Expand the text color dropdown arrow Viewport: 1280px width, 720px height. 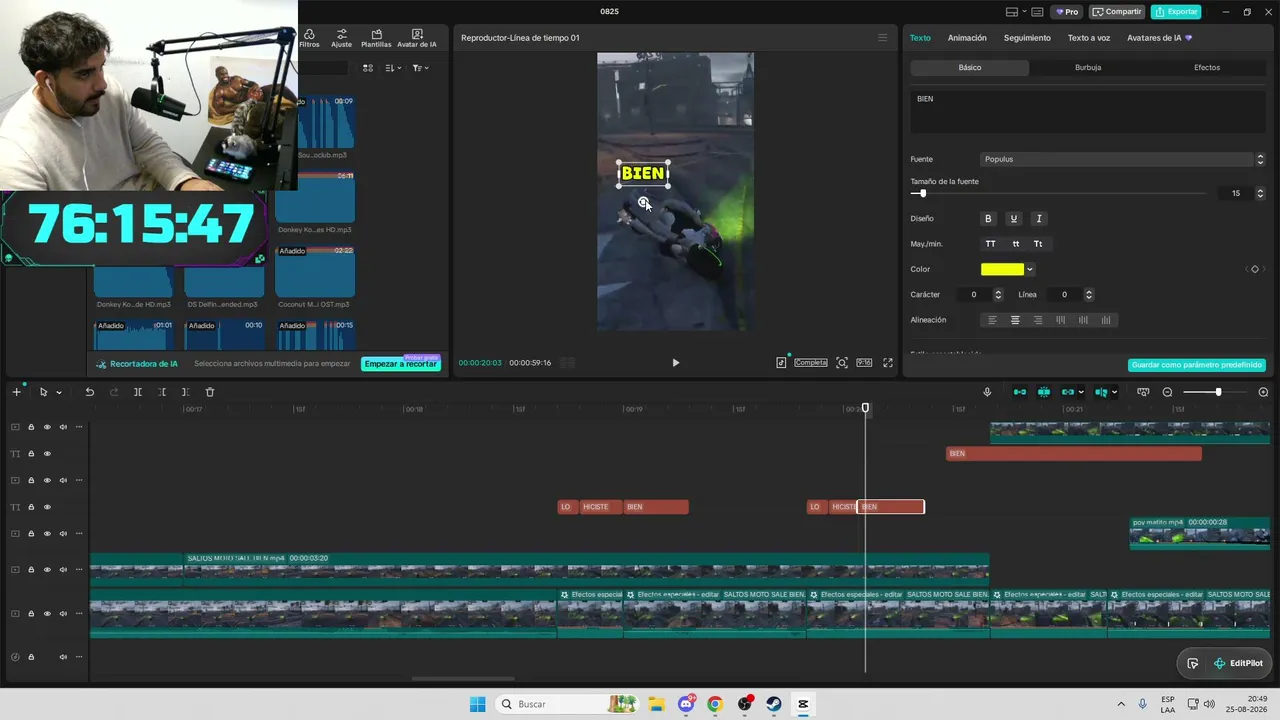pos(1030,269)
